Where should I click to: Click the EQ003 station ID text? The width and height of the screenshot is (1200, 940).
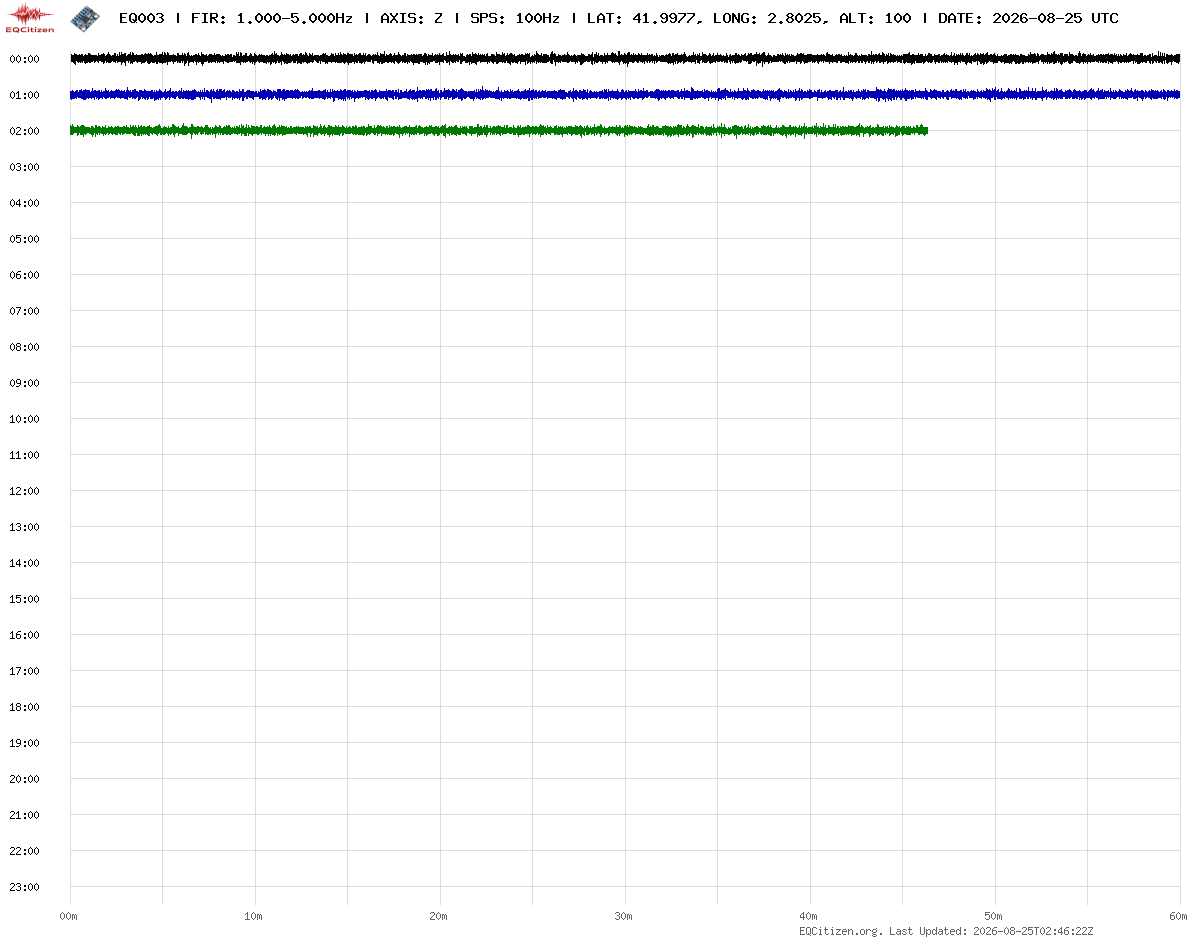141,18
